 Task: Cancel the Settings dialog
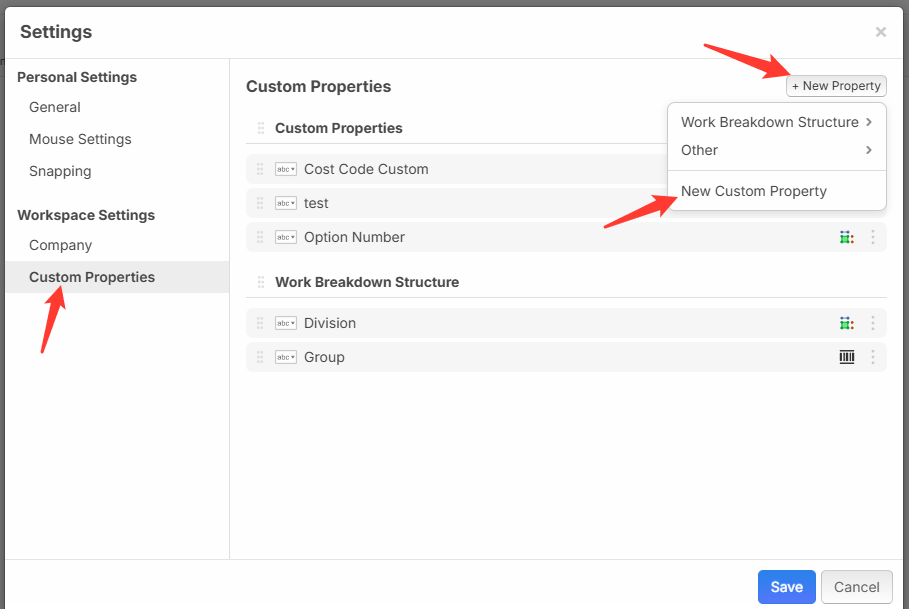[856, 587]
